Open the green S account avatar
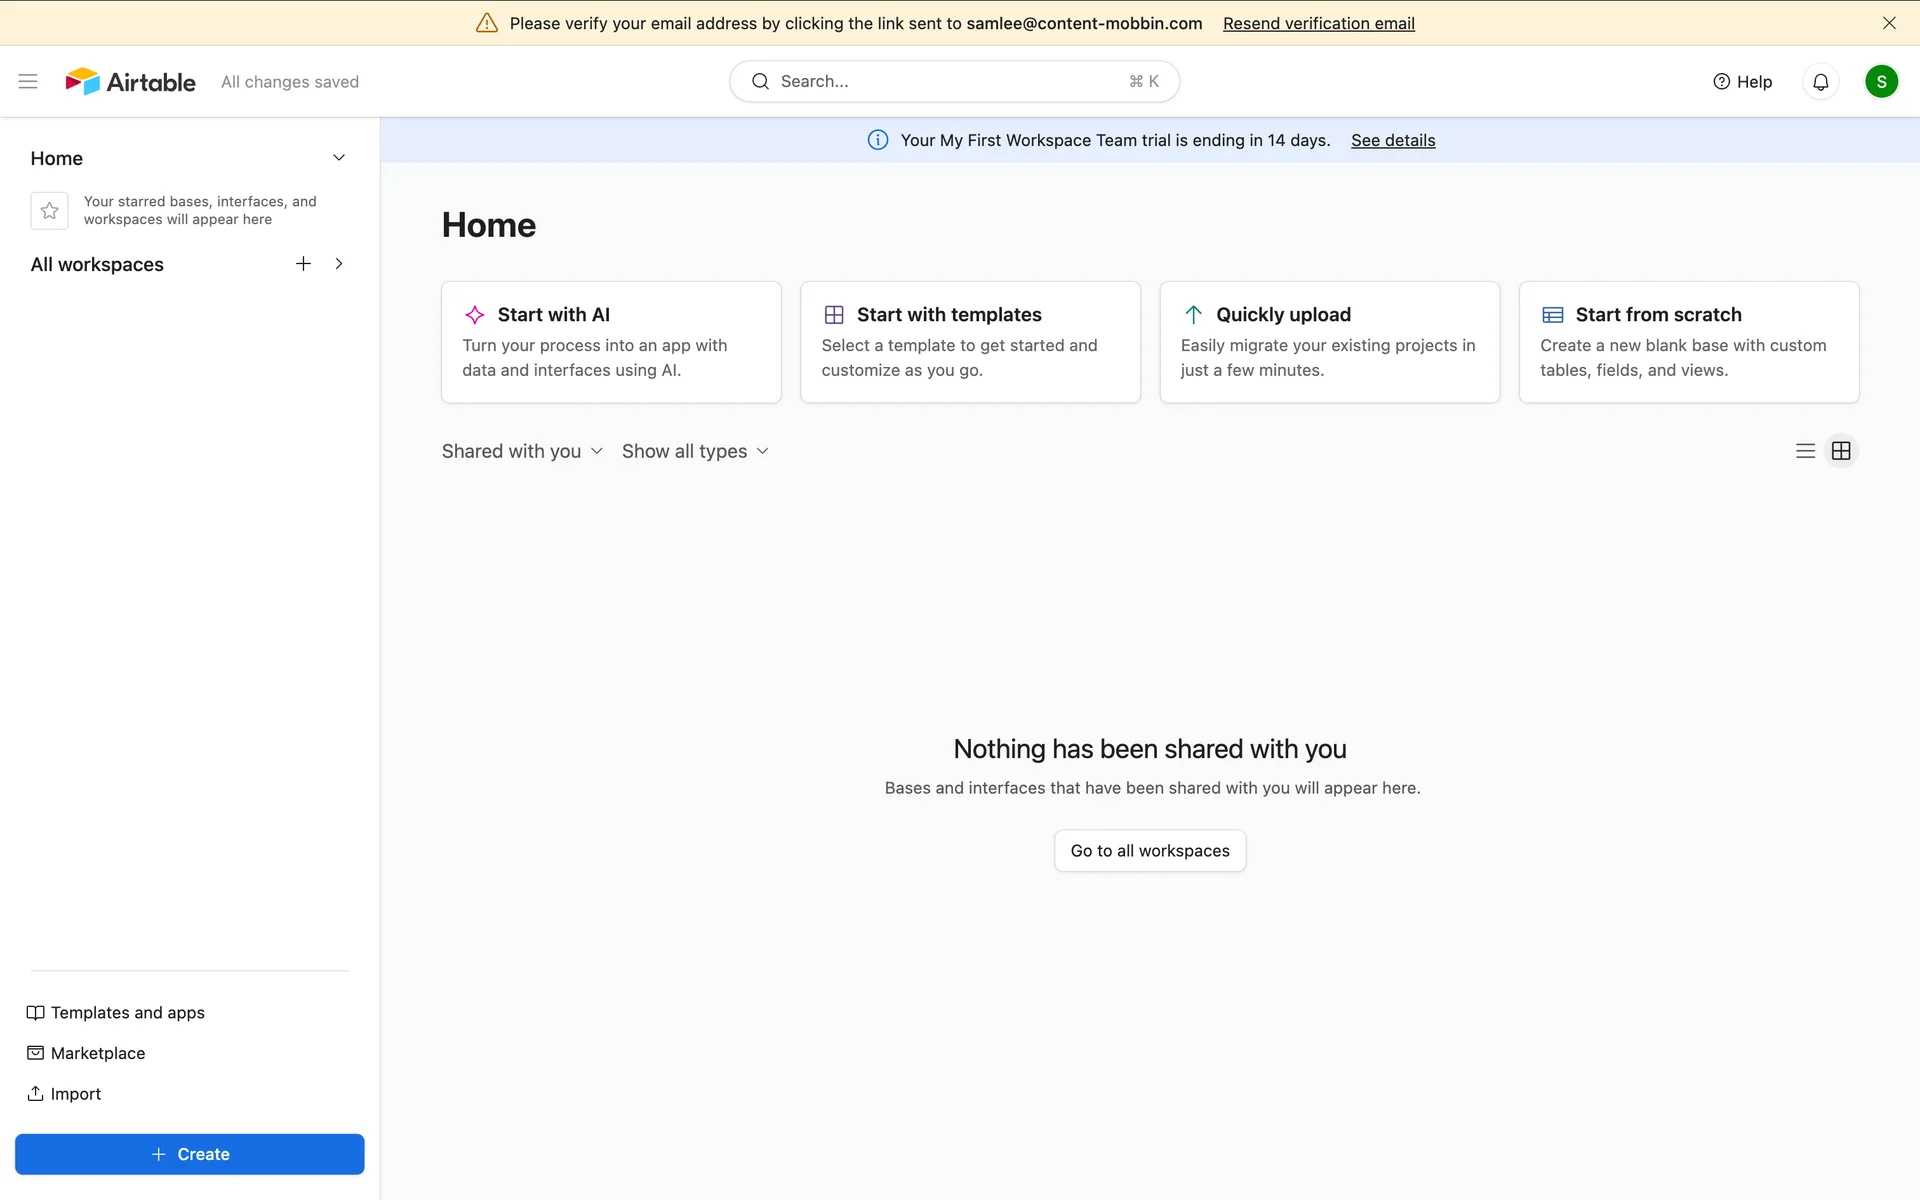 point(1881,82)
